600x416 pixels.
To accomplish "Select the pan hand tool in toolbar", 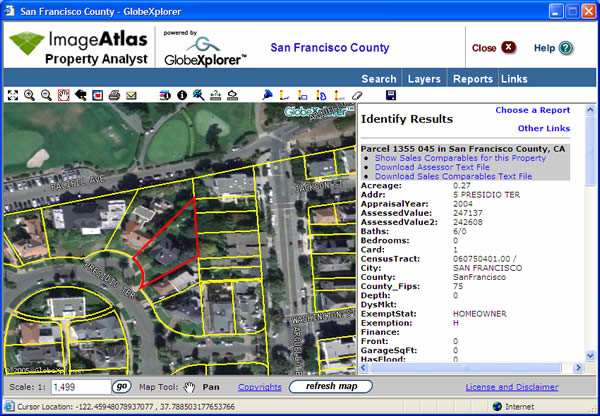I will point(64,95).
